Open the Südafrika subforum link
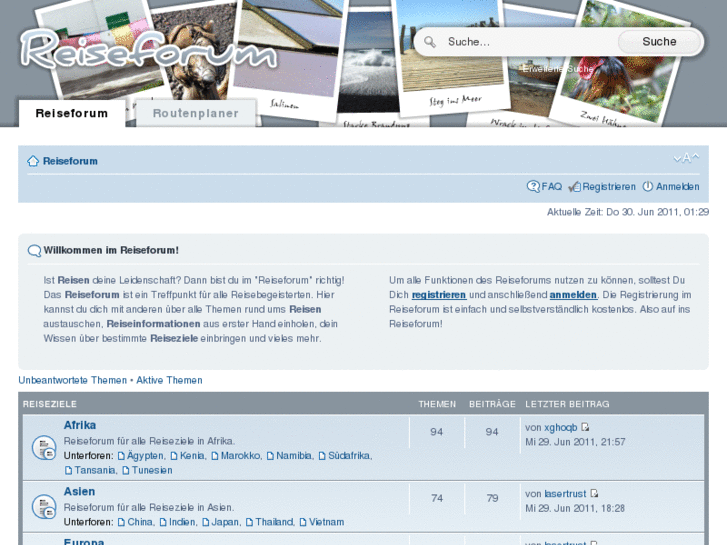This screenshot has height=545, width=727. click(x=349, y=456)
